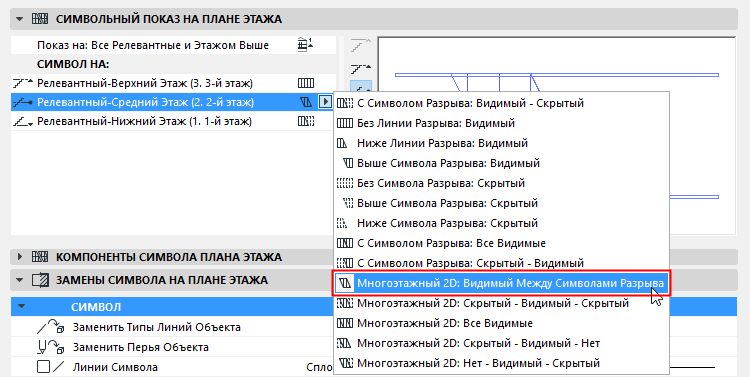This screenshot has height=377, width=750.
Task: Collapse Замены символа на плане этажа panel
Action: pyautogui.click(x=20, y=280)
